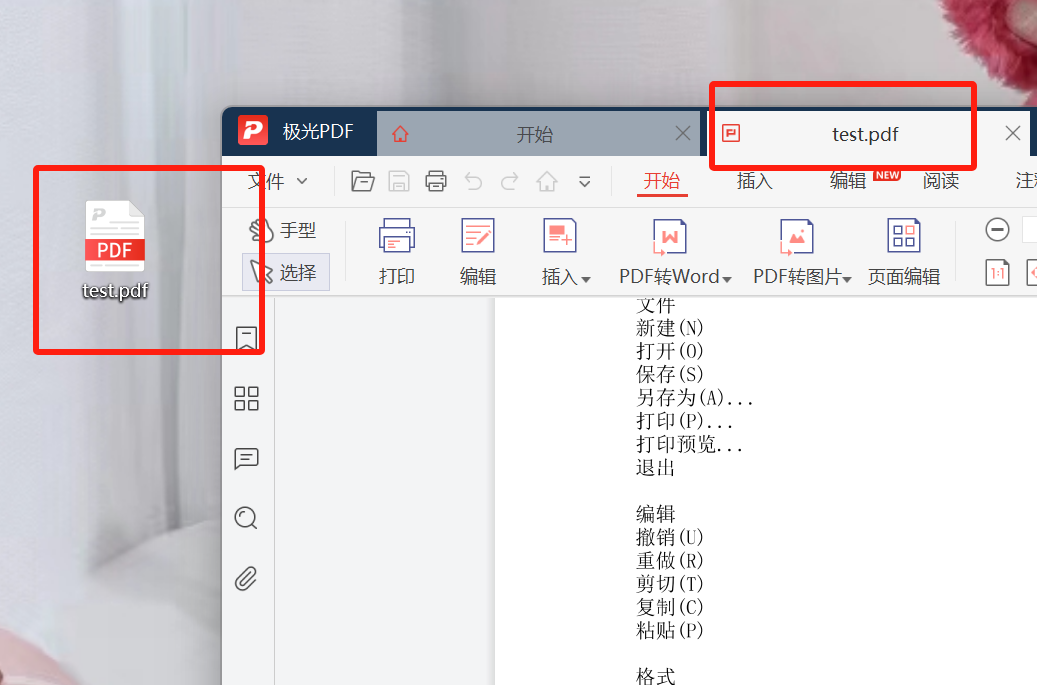This screenshot has height=685, width=1037.
Task: Select the 阅读 ribbon tab
Action: pos(941,181)
